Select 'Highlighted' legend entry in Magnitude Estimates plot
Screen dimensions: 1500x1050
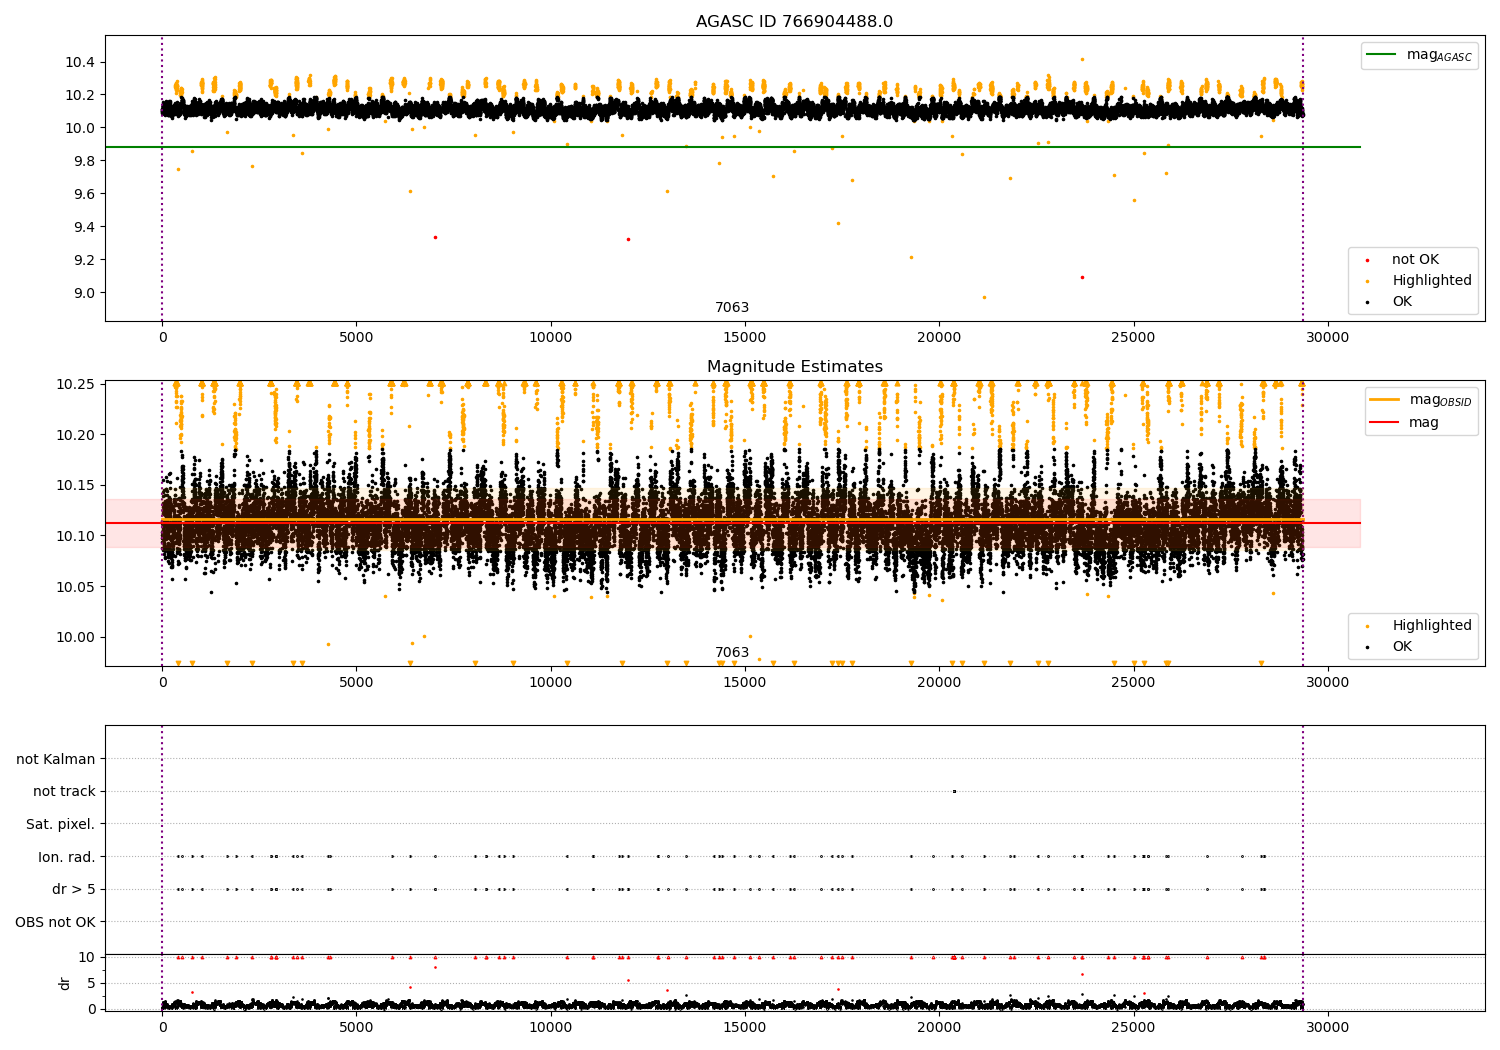click(x=1431, y=626)
